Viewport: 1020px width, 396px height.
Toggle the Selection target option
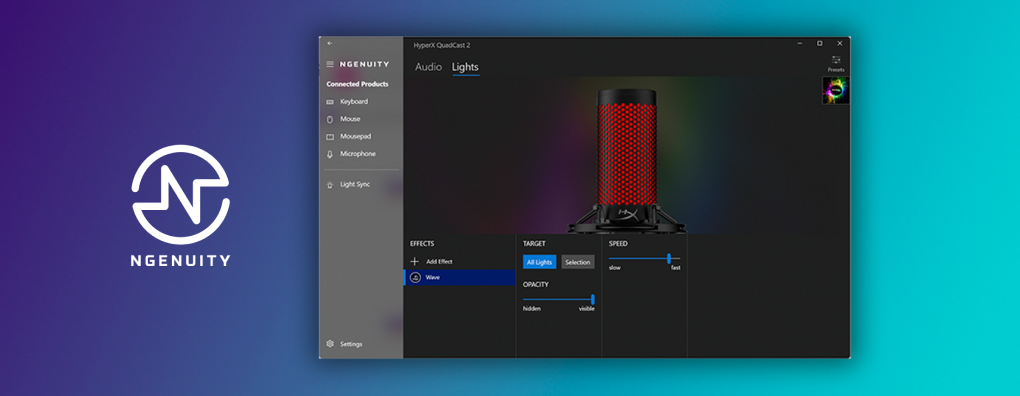(x=578, y=262)
